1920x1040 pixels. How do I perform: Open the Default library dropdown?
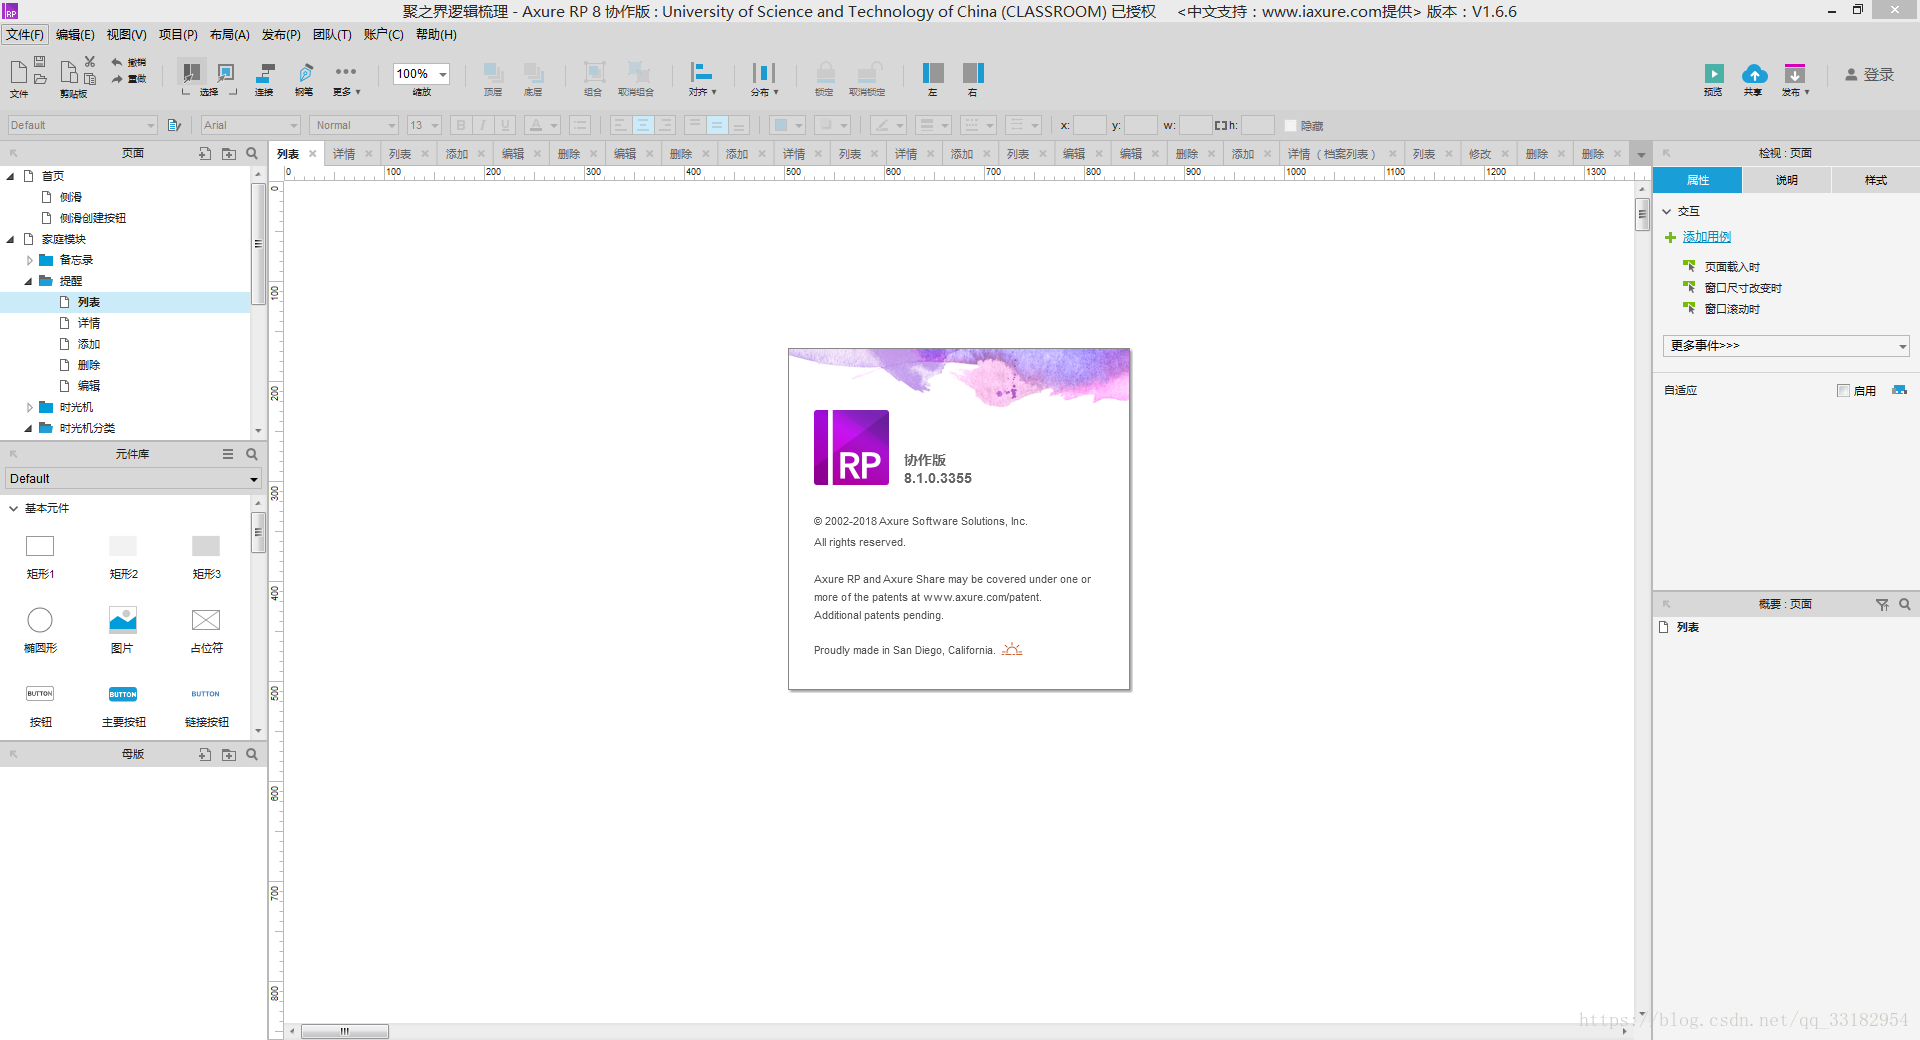tap(133, 479)
